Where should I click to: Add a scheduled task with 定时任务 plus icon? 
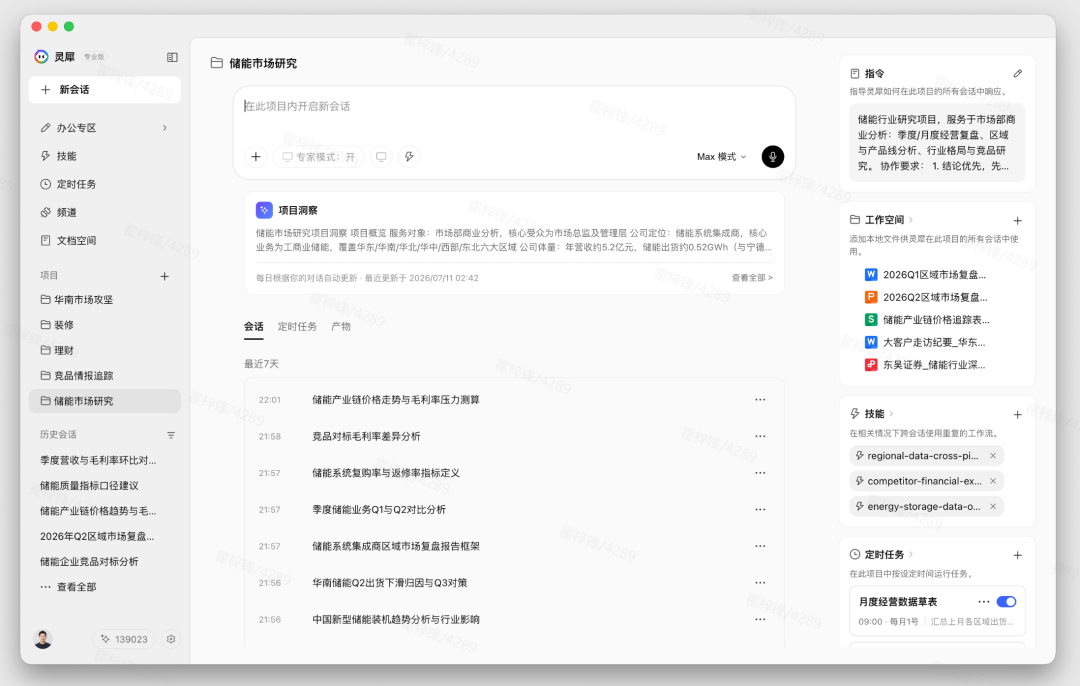click(x=1017, y=555)
